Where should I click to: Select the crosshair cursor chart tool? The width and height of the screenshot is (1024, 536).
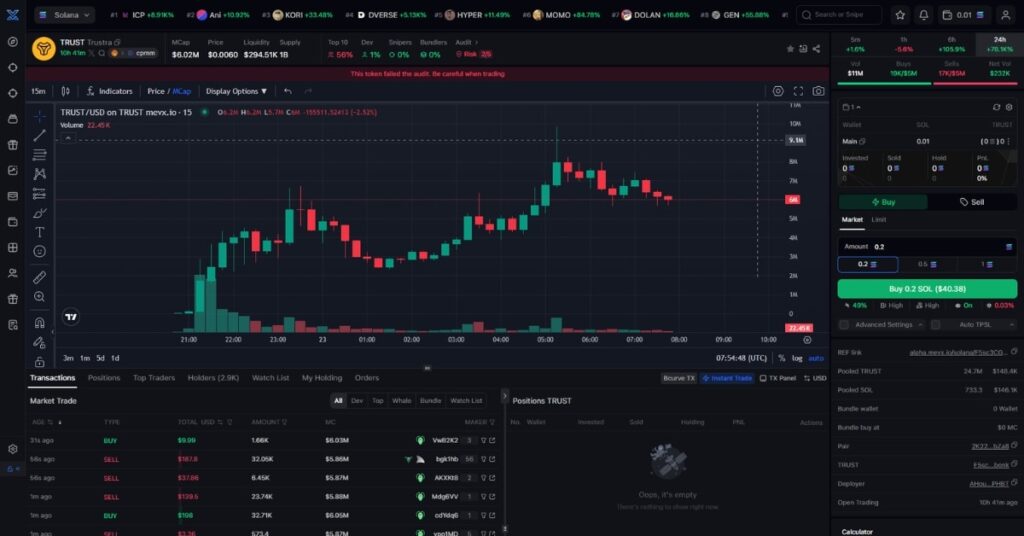[x=39, y=116]
